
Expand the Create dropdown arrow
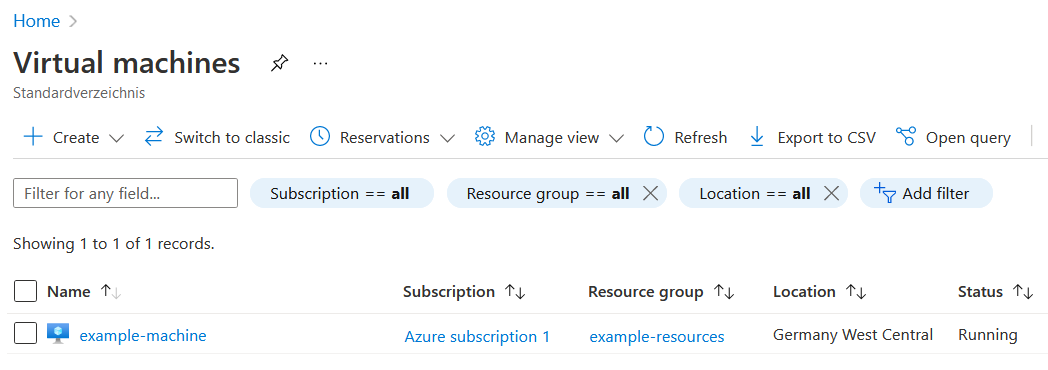116,138
